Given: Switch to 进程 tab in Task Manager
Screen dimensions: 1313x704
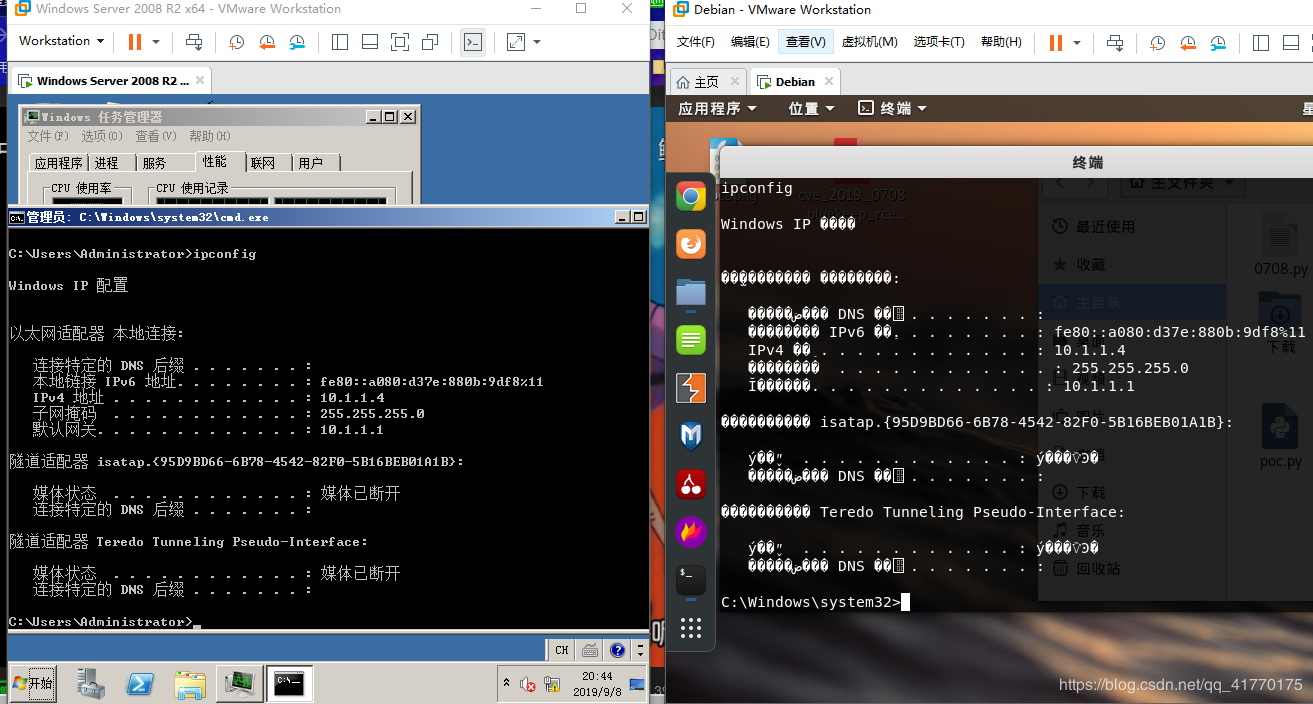Looking at the screenshot, I should [107, 163].
